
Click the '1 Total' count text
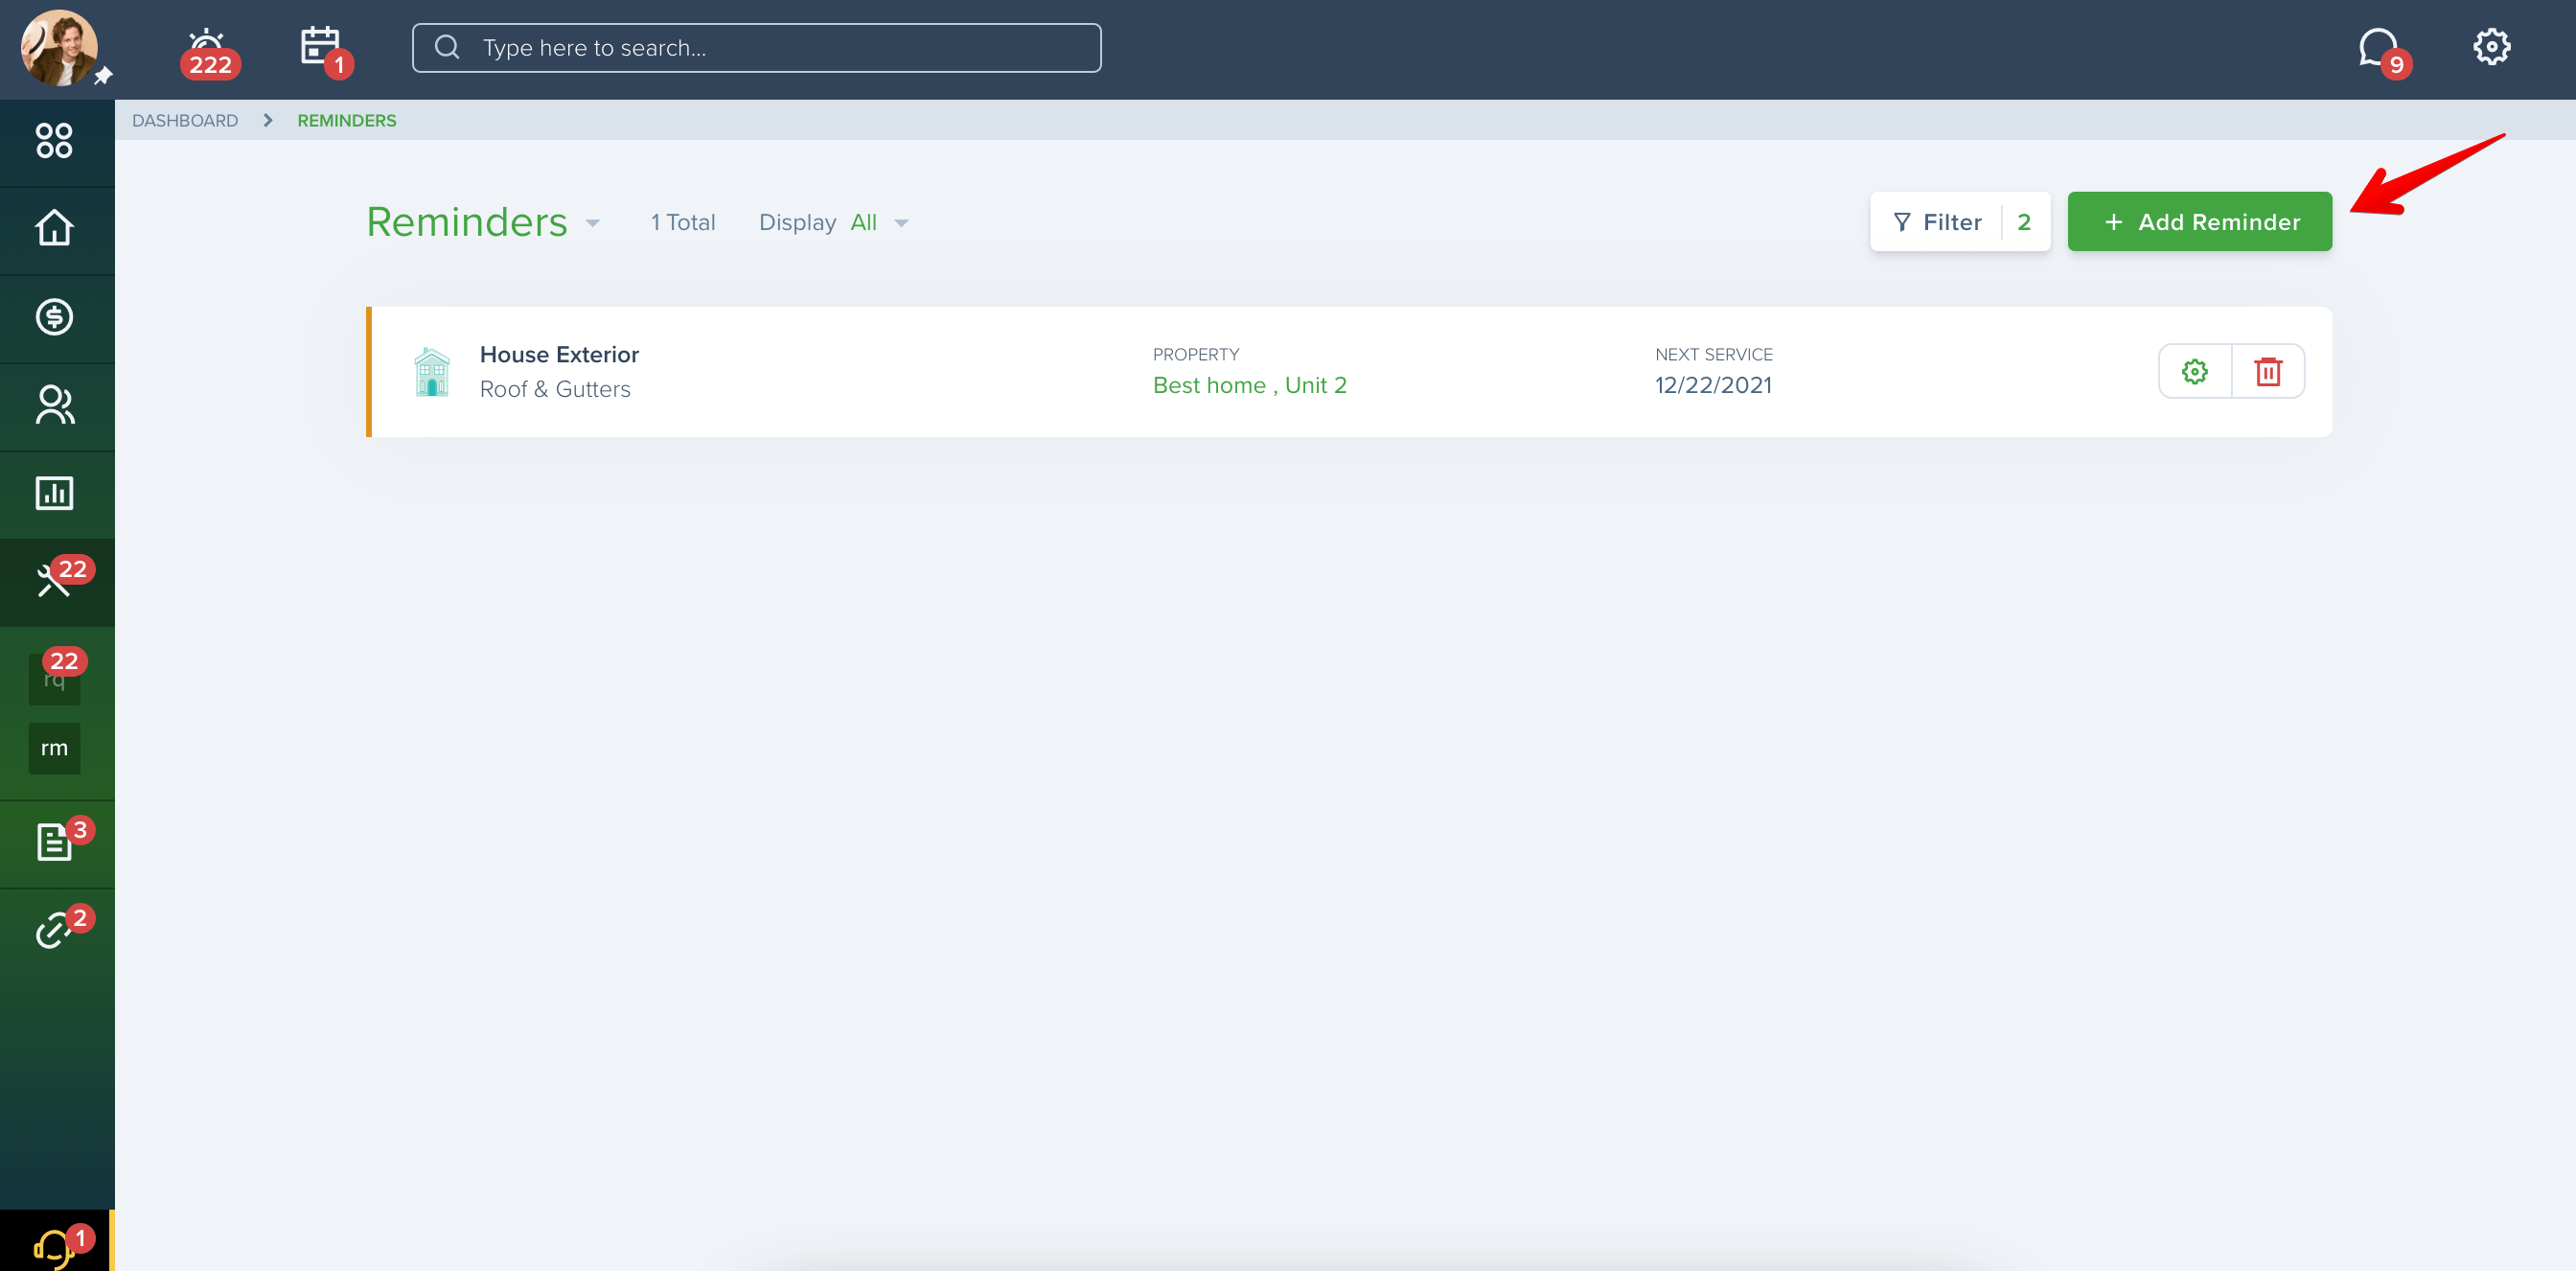pyautogui.click(x=683, y=222)
